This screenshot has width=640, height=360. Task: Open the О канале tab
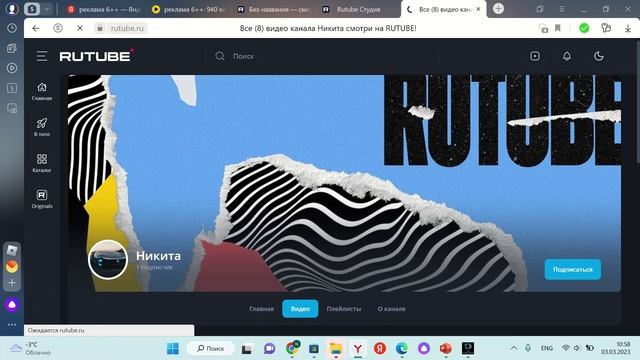click(391, 309)
